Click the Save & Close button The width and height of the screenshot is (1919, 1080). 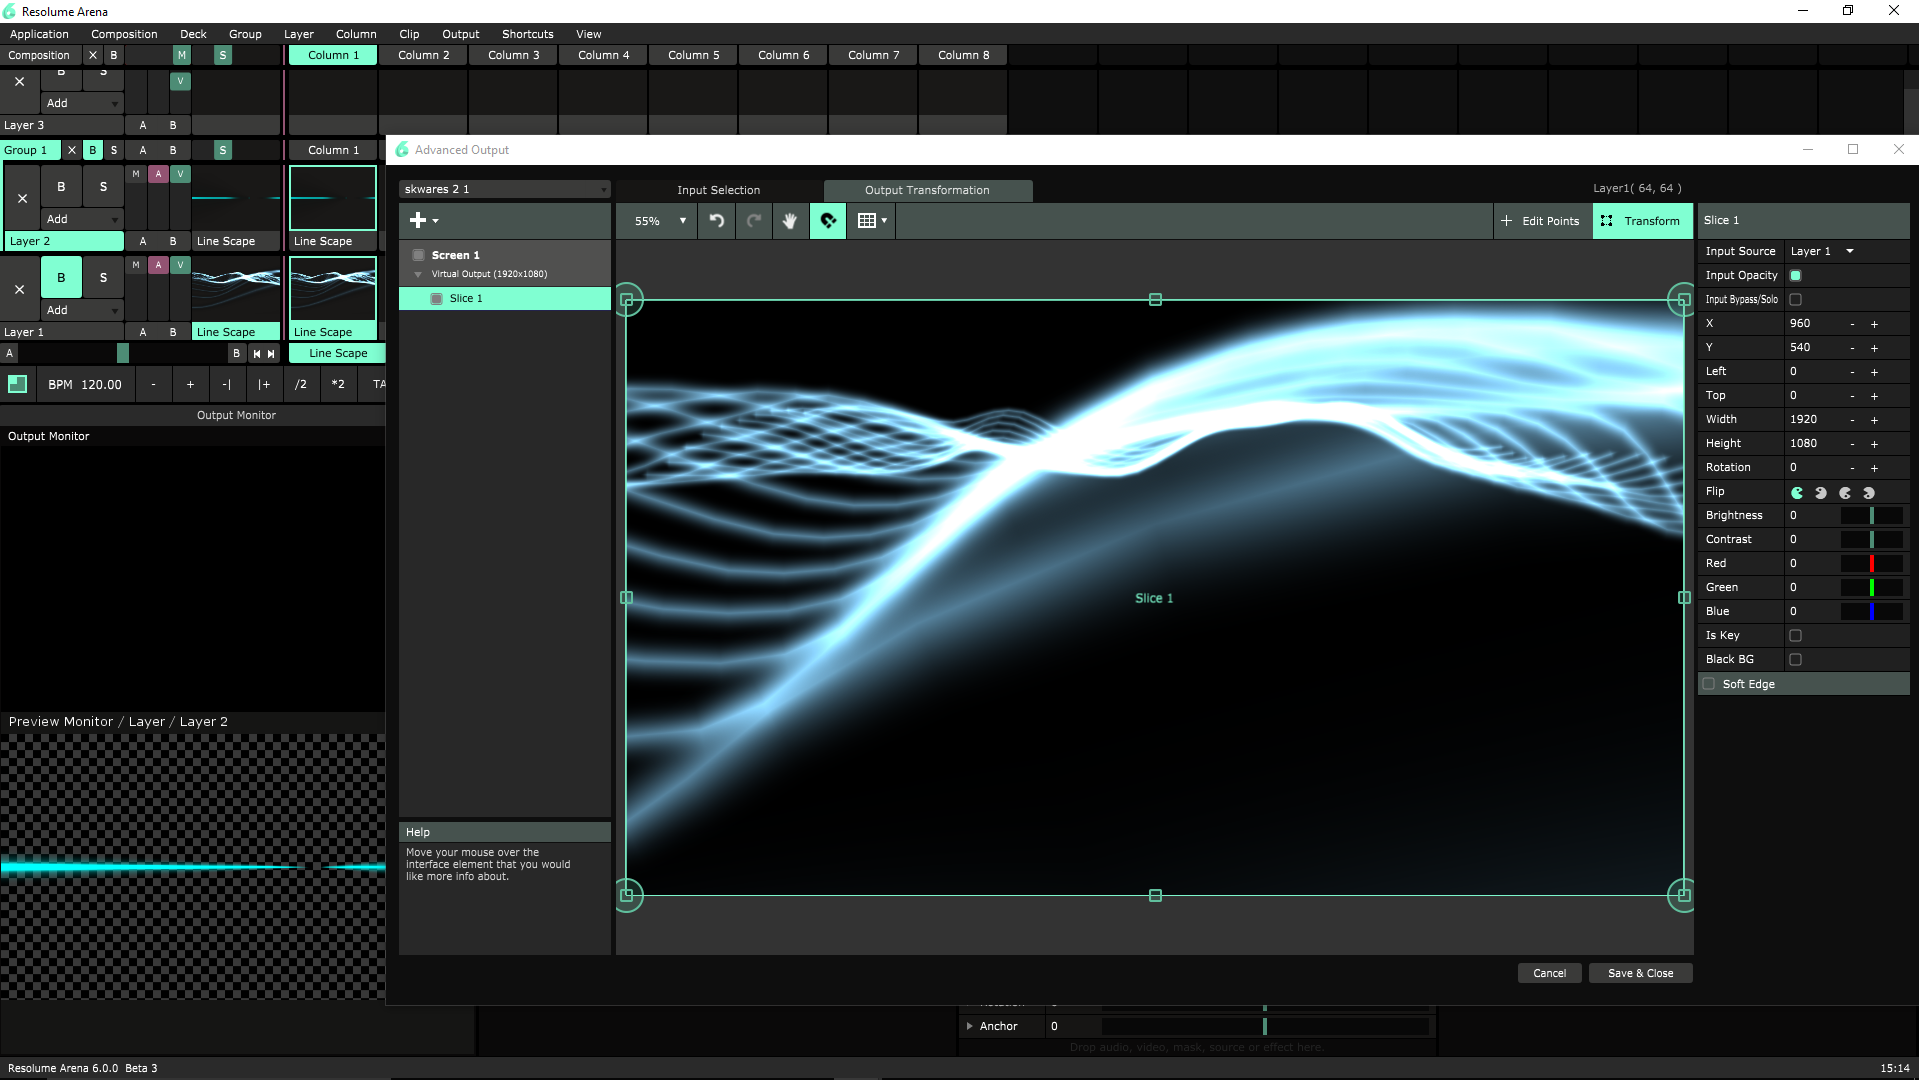(x=1640, y=973)
